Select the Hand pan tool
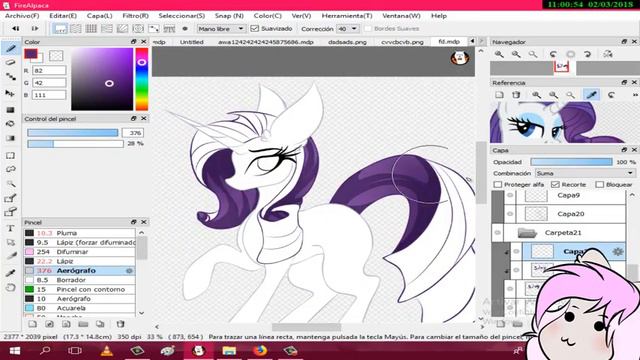Image resolution: width=640 pixels, height=360 pixels. point(11,287)
